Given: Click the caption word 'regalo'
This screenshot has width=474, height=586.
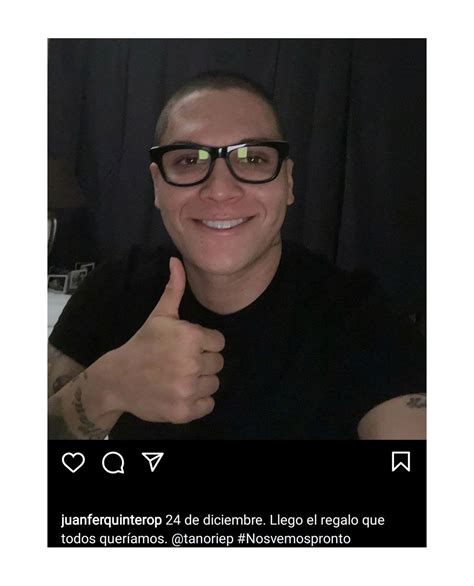Looking at the screenshot, I should click(334, 521).
